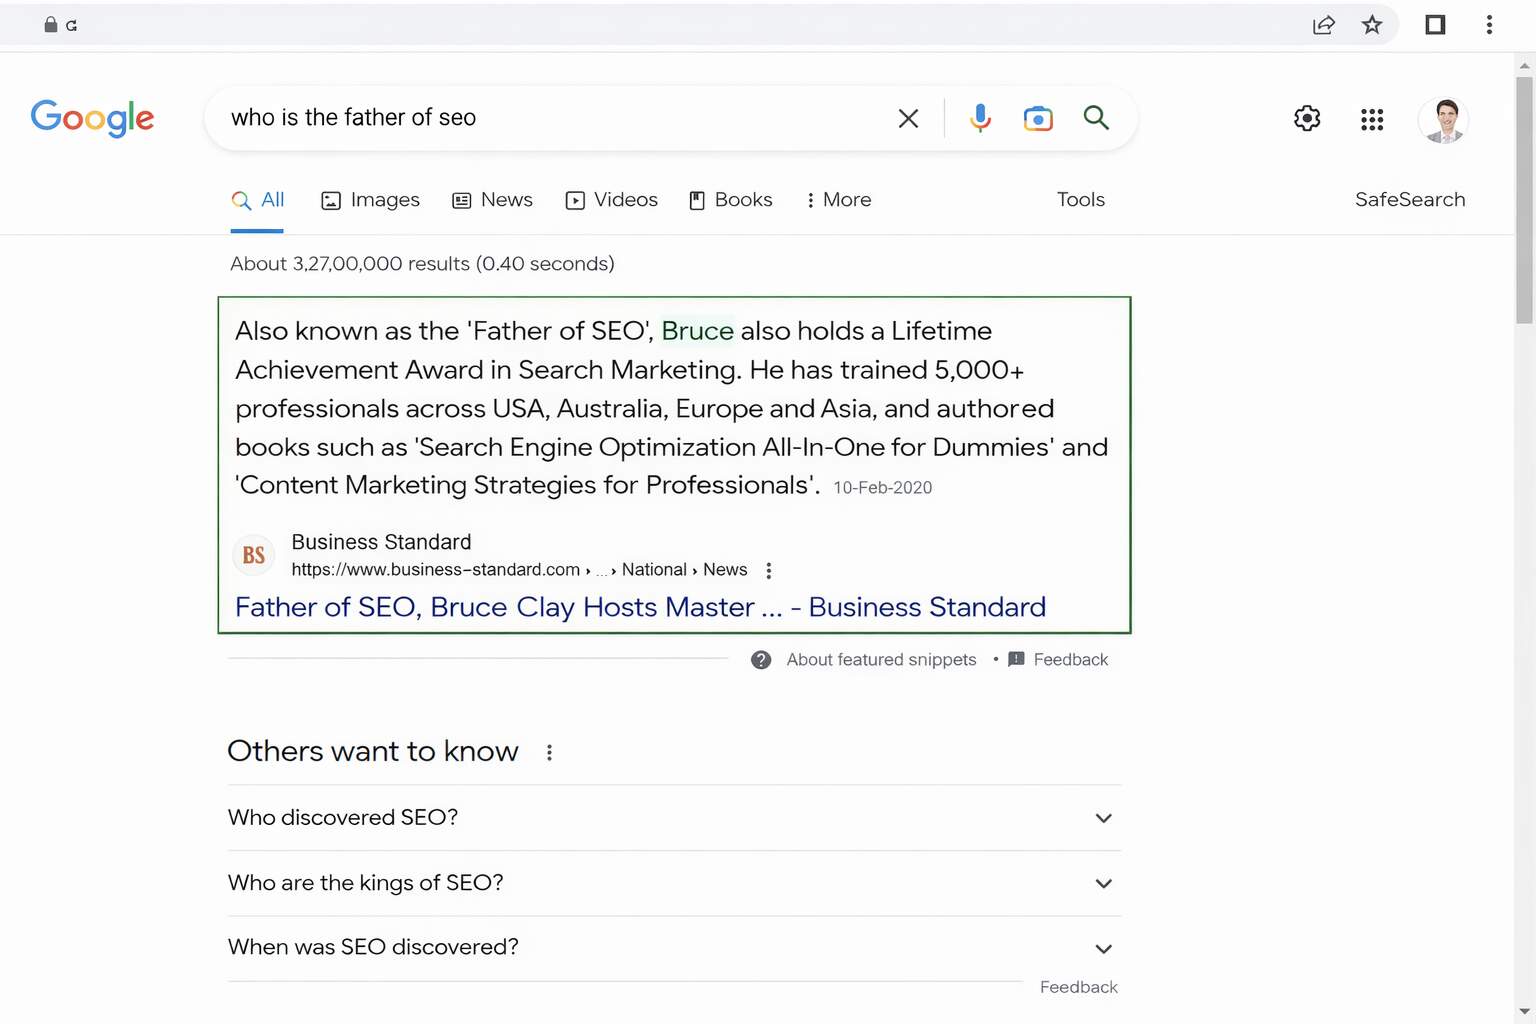Click the search magnifier icon

tap(1096, 118)
